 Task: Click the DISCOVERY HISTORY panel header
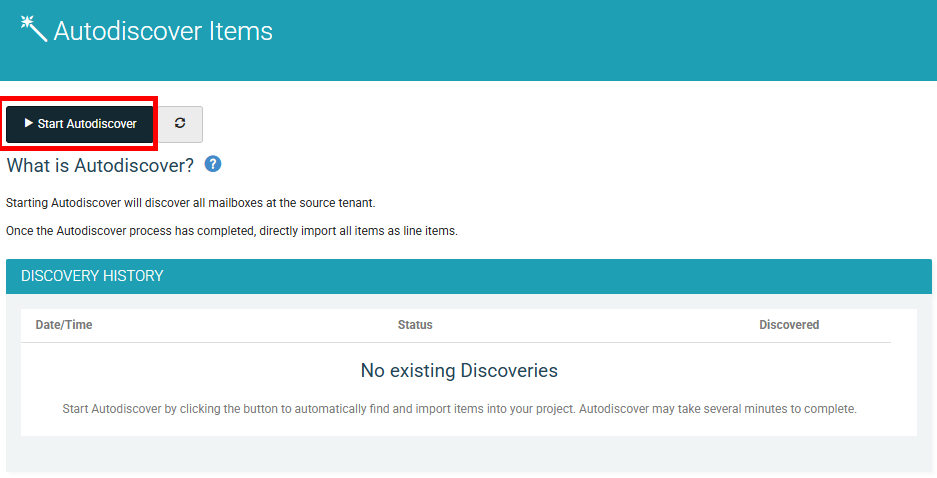(468, 276)
